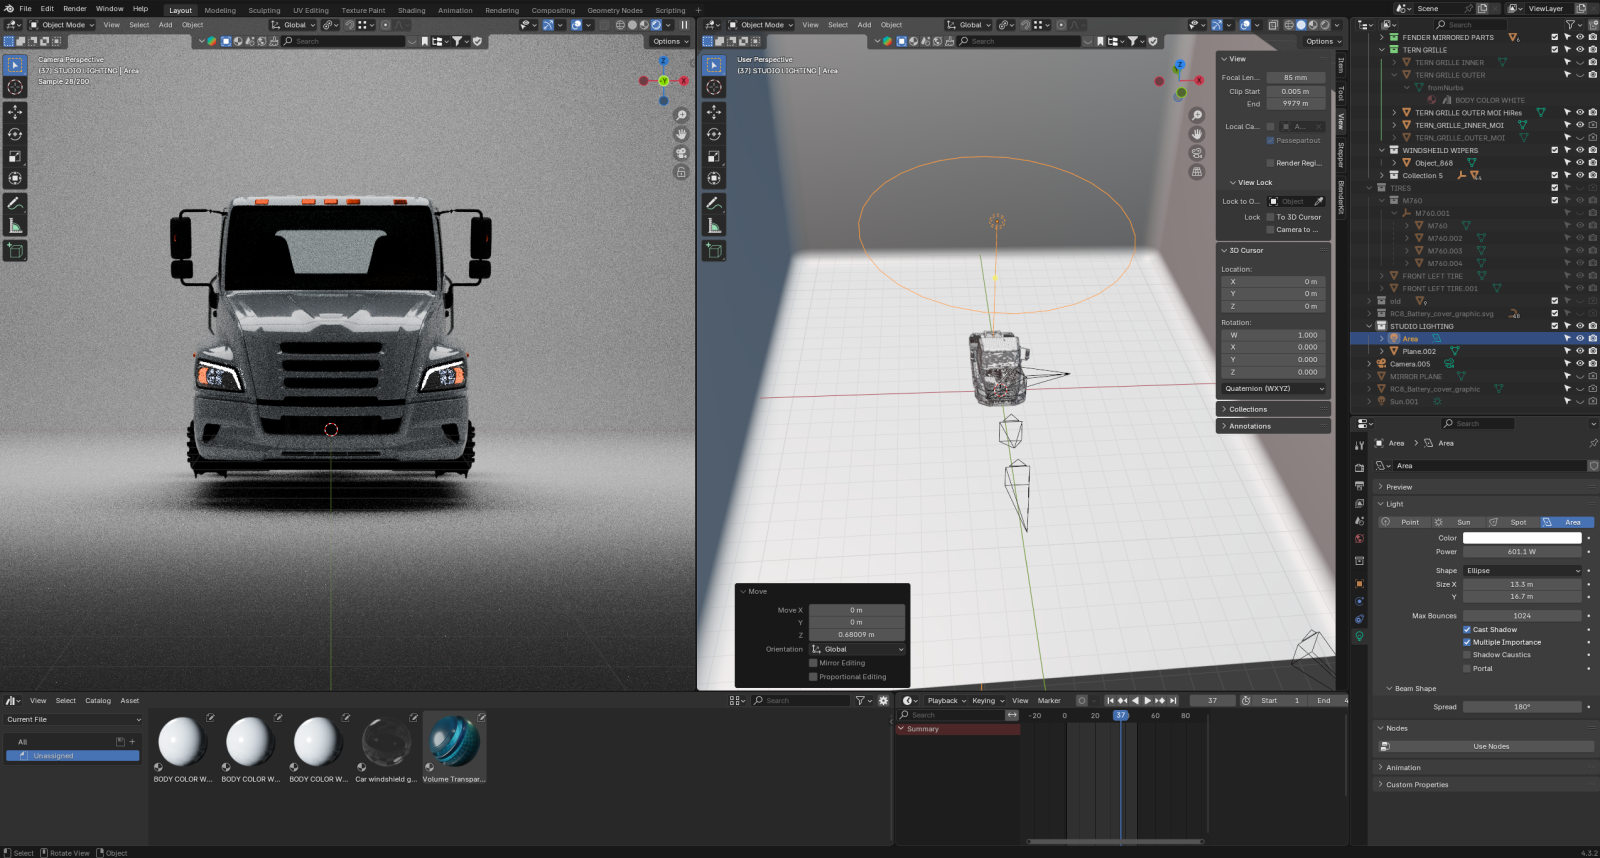Hide Plane.002 in viewport via eye icon
Image resolution: width=1600 pixels, height=858 pixels.
coord(1580,351)
